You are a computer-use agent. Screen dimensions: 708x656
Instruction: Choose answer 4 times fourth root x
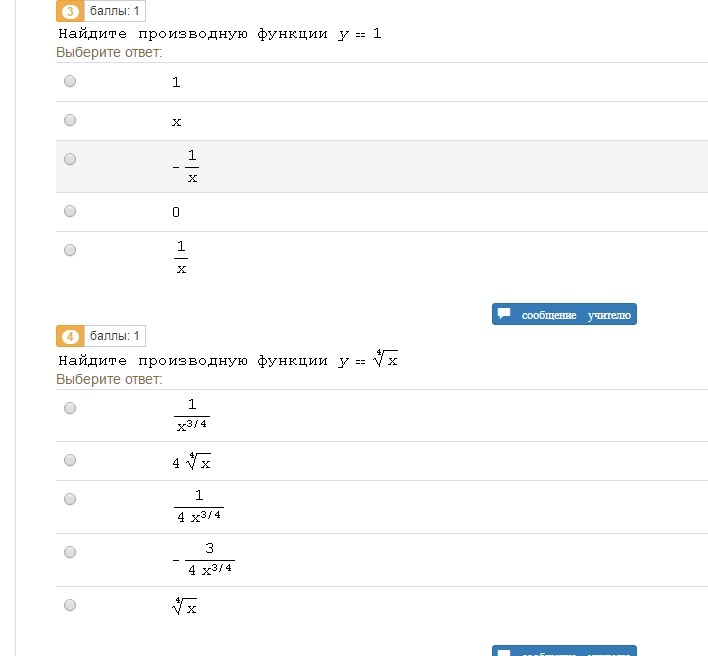pos(70,460)
